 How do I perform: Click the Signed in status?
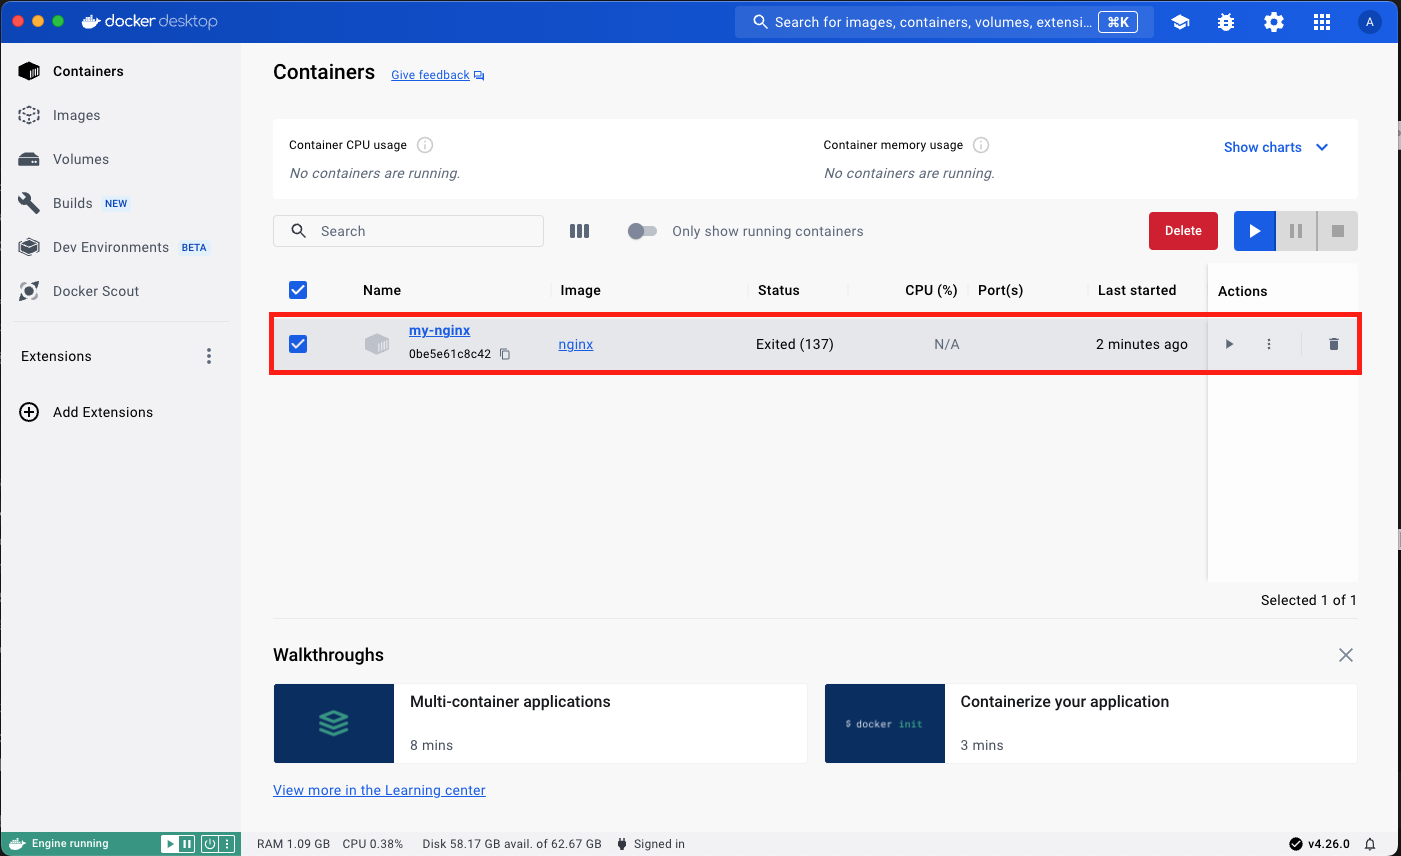(651, 844)
